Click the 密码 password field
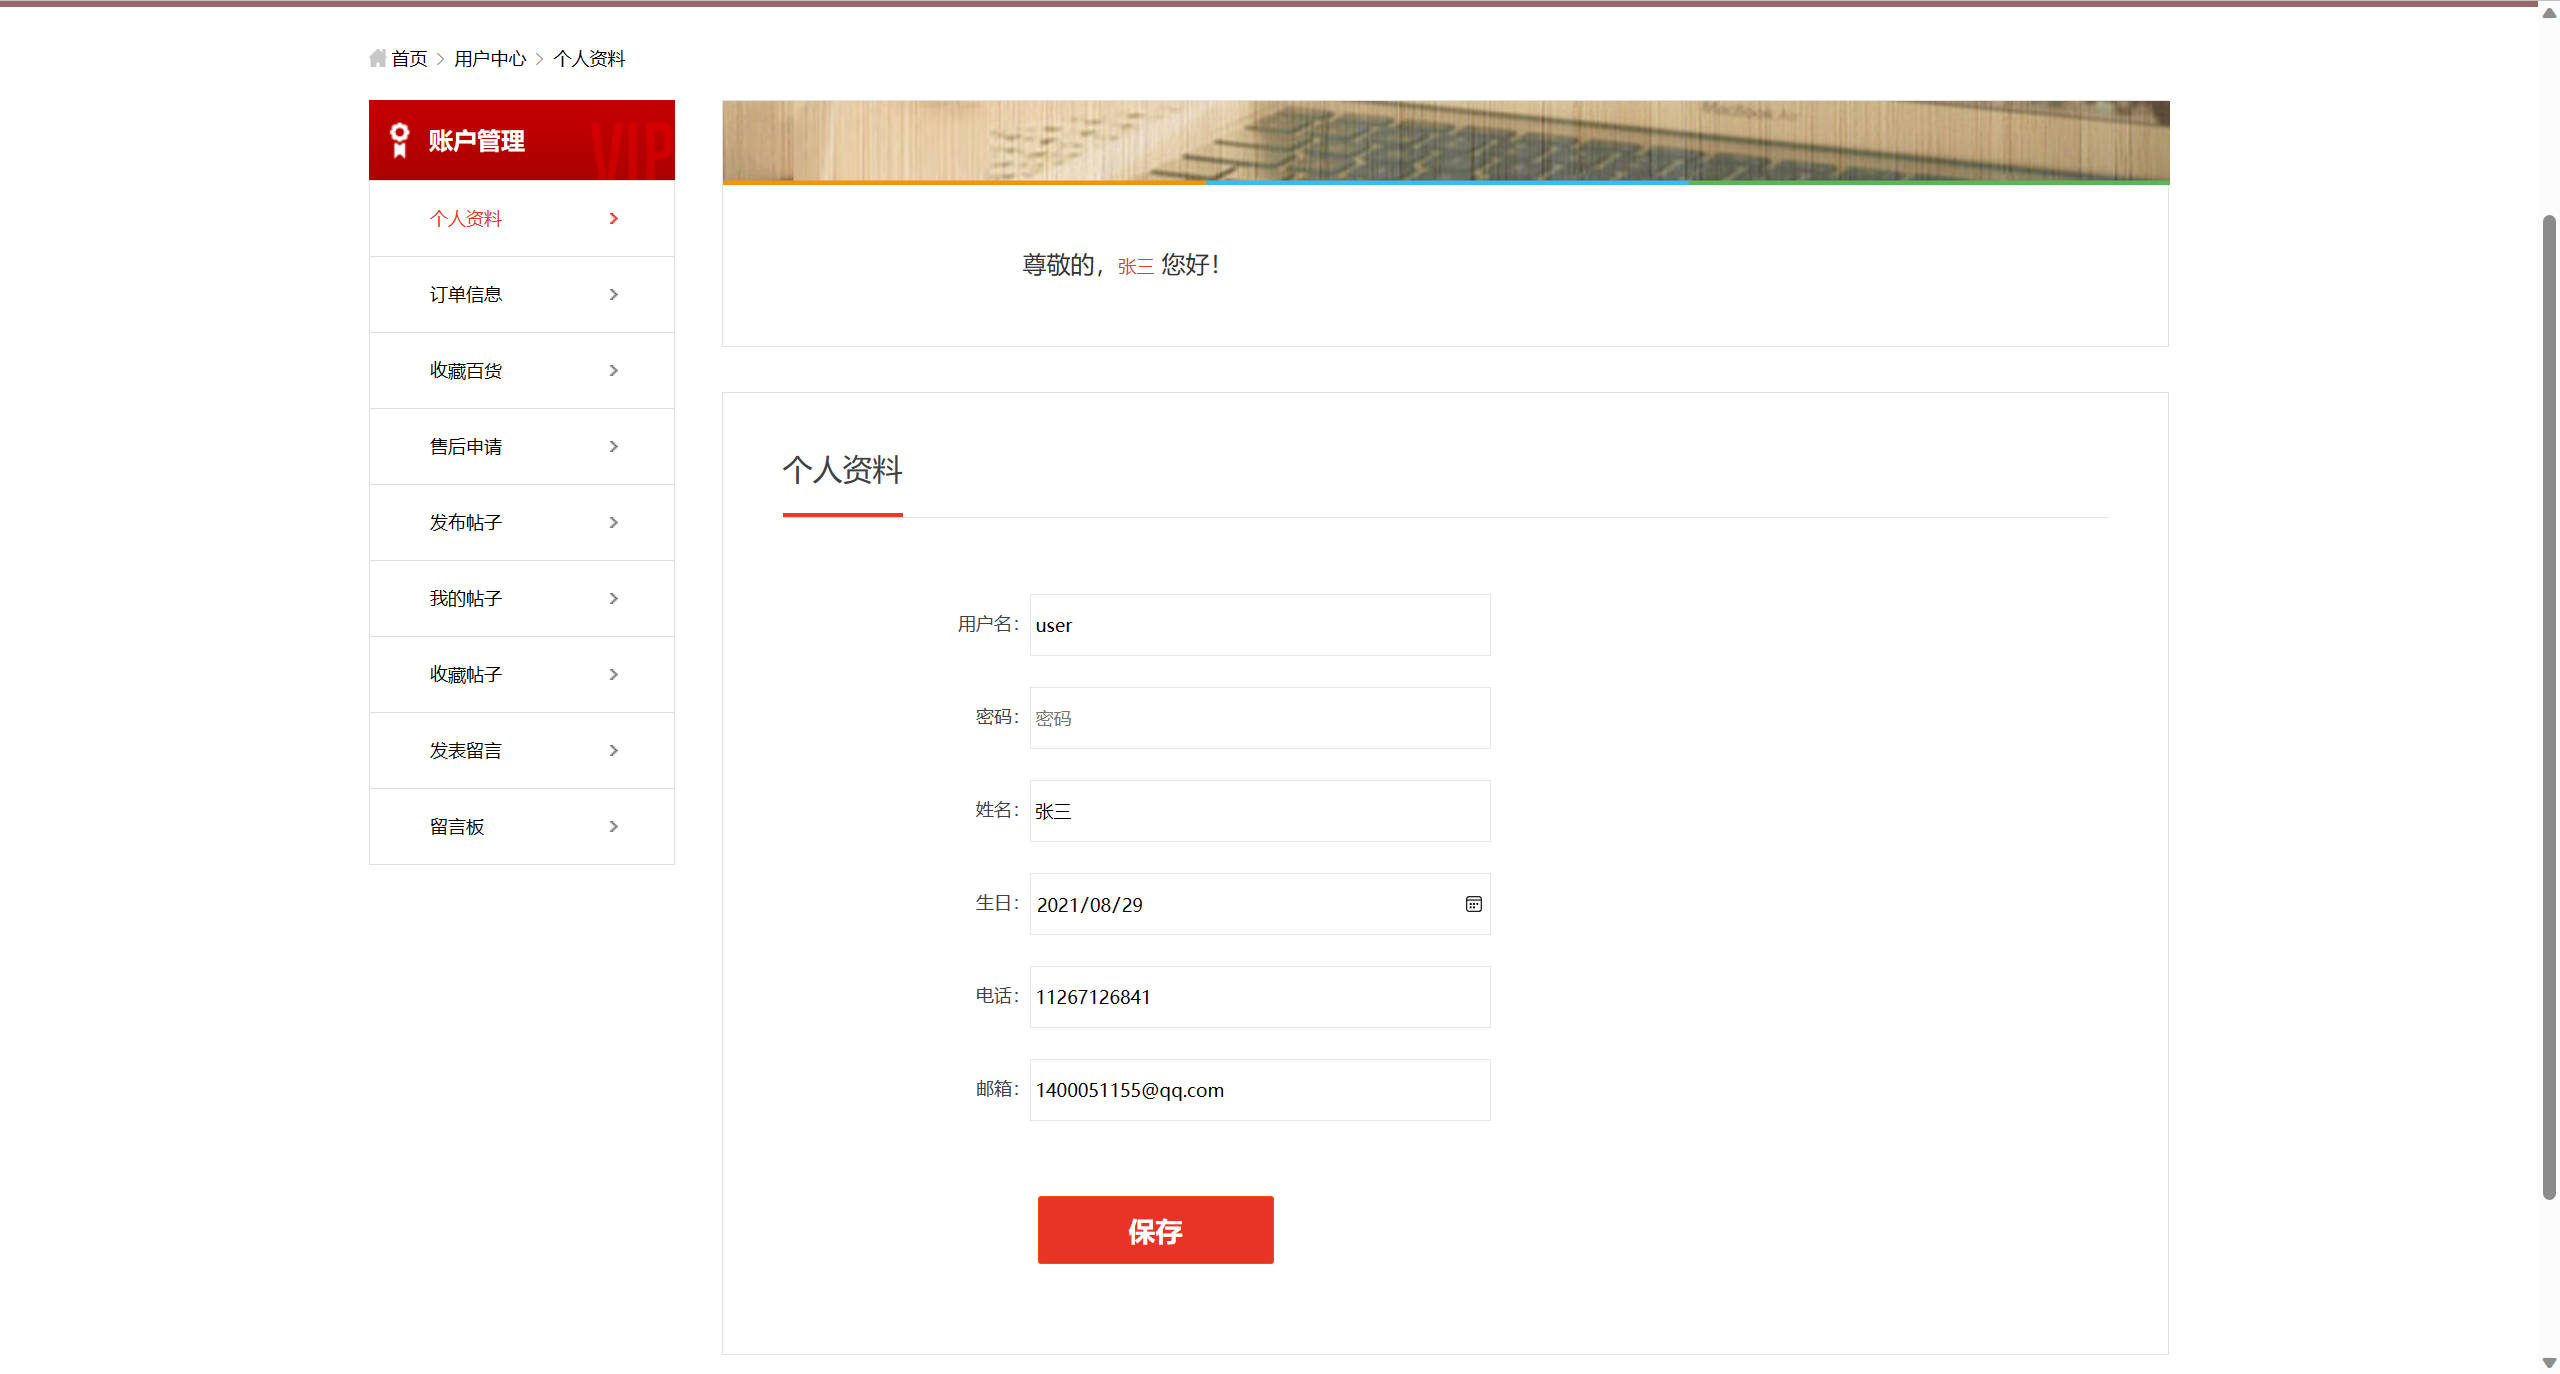 click(1258, 717)
